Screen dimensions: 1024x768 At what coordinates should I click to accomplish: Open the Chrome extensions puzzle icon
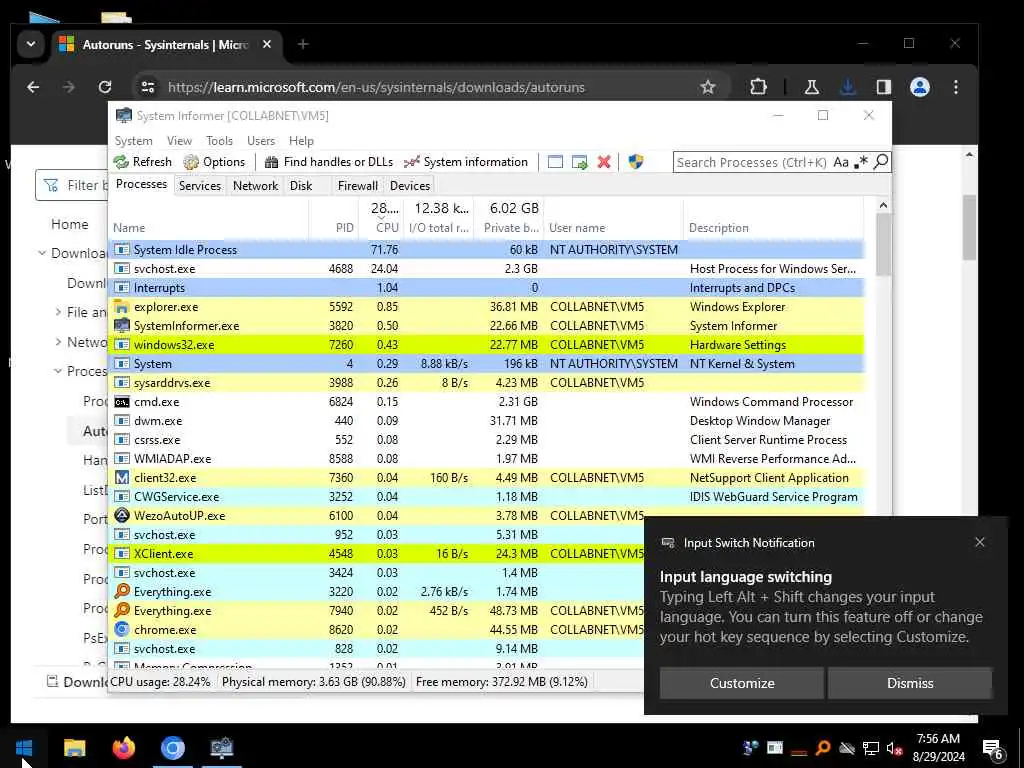[758, 87]
